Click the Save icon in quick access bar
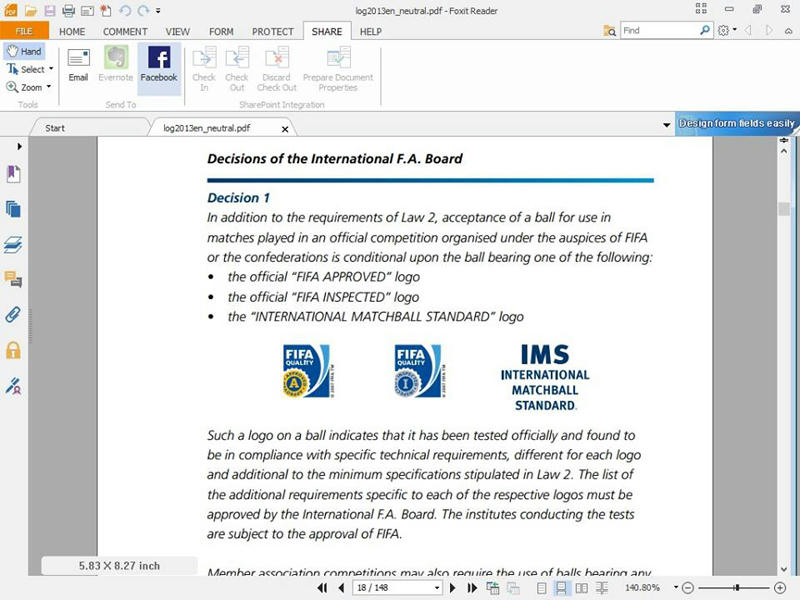 49,10
